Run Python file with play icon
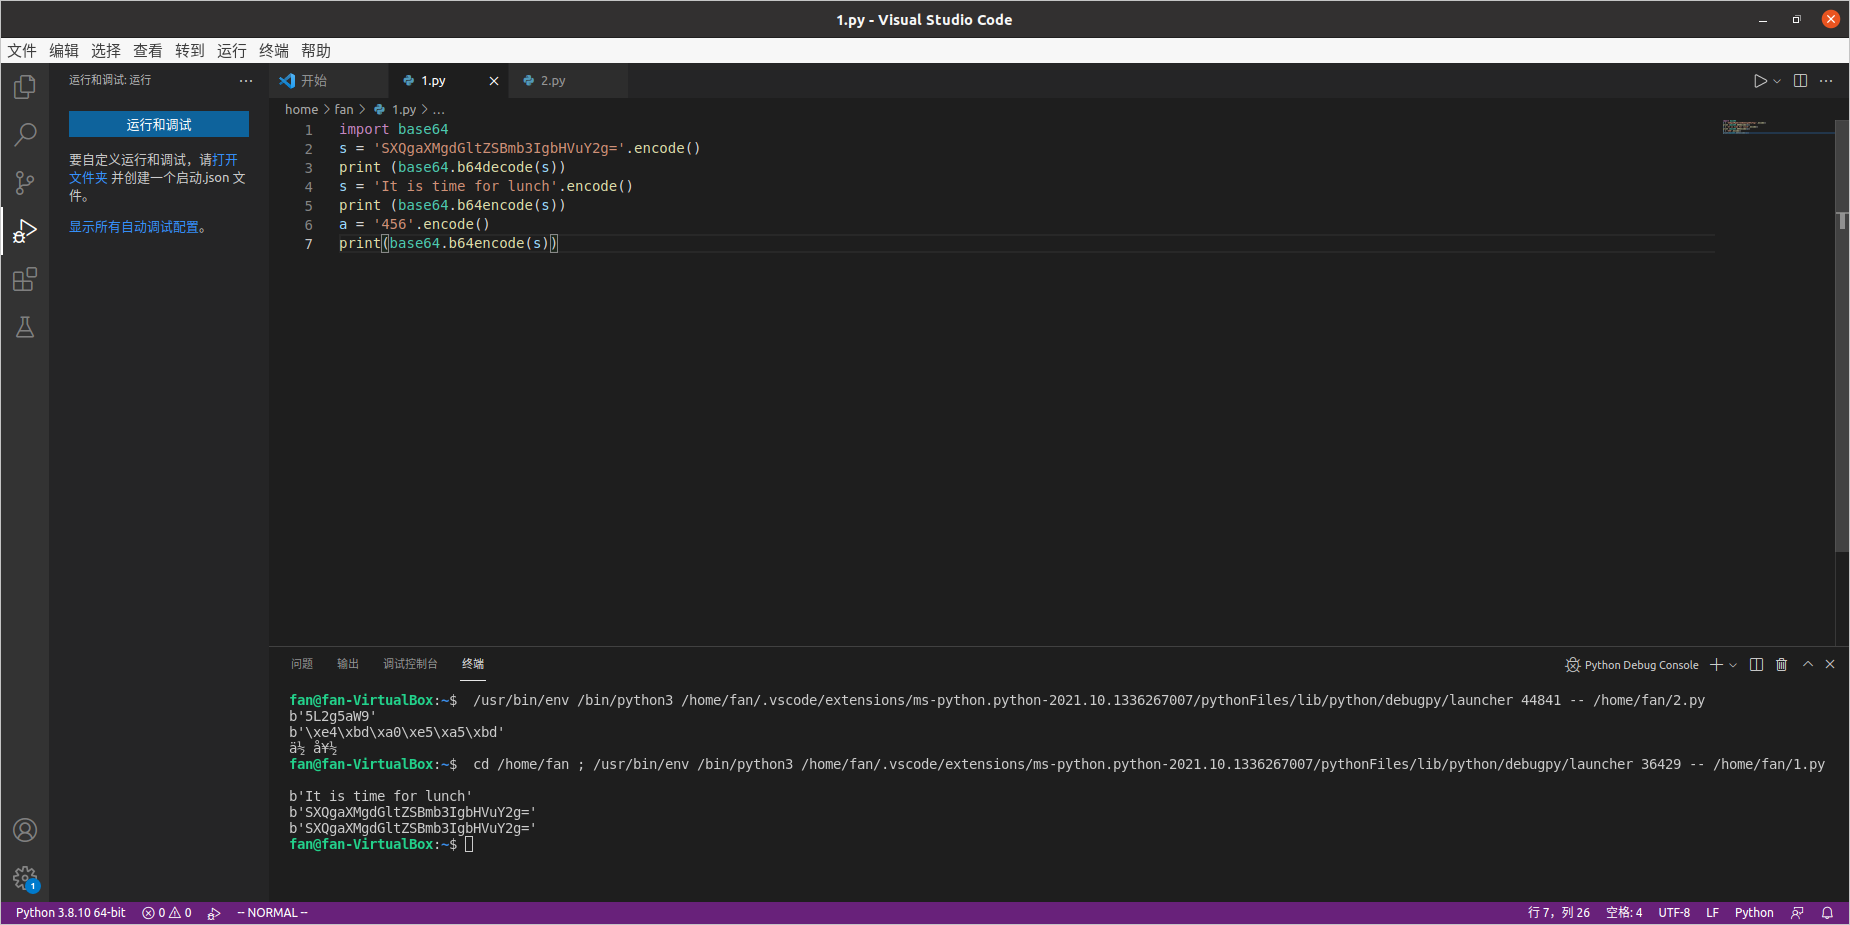This screenshot has height=925, width=1850. [1760, 81]
